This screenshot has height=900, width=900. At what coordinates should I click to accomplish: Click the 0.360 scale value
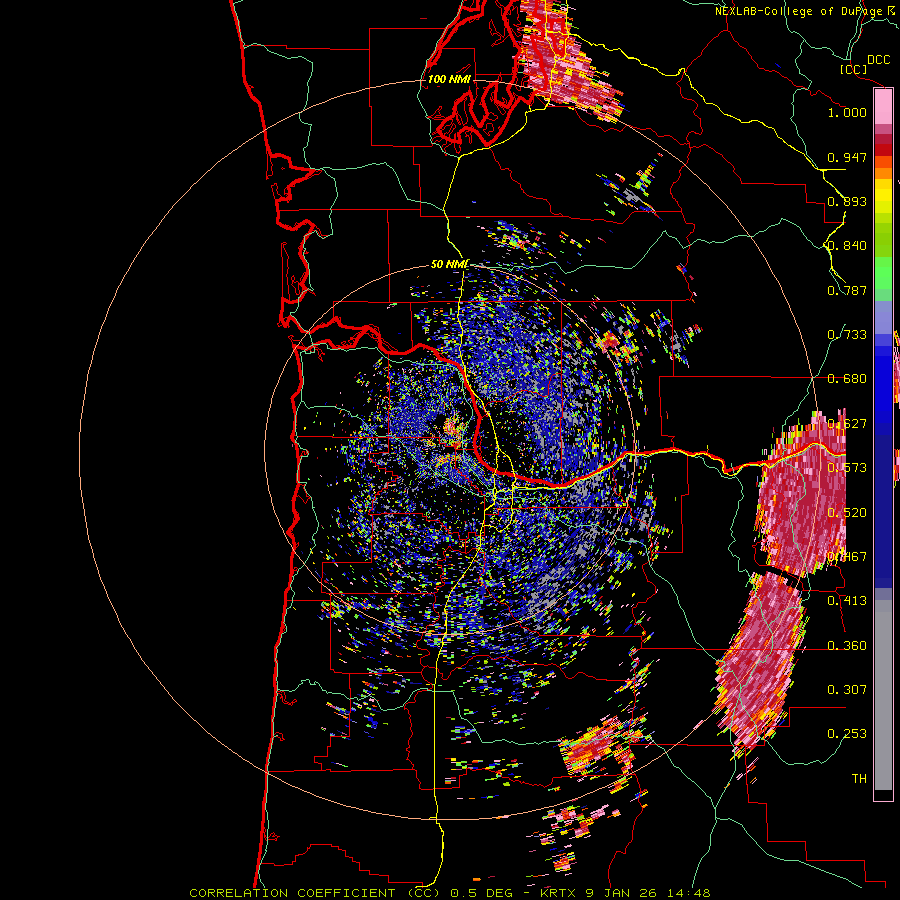tap(847, 646)
